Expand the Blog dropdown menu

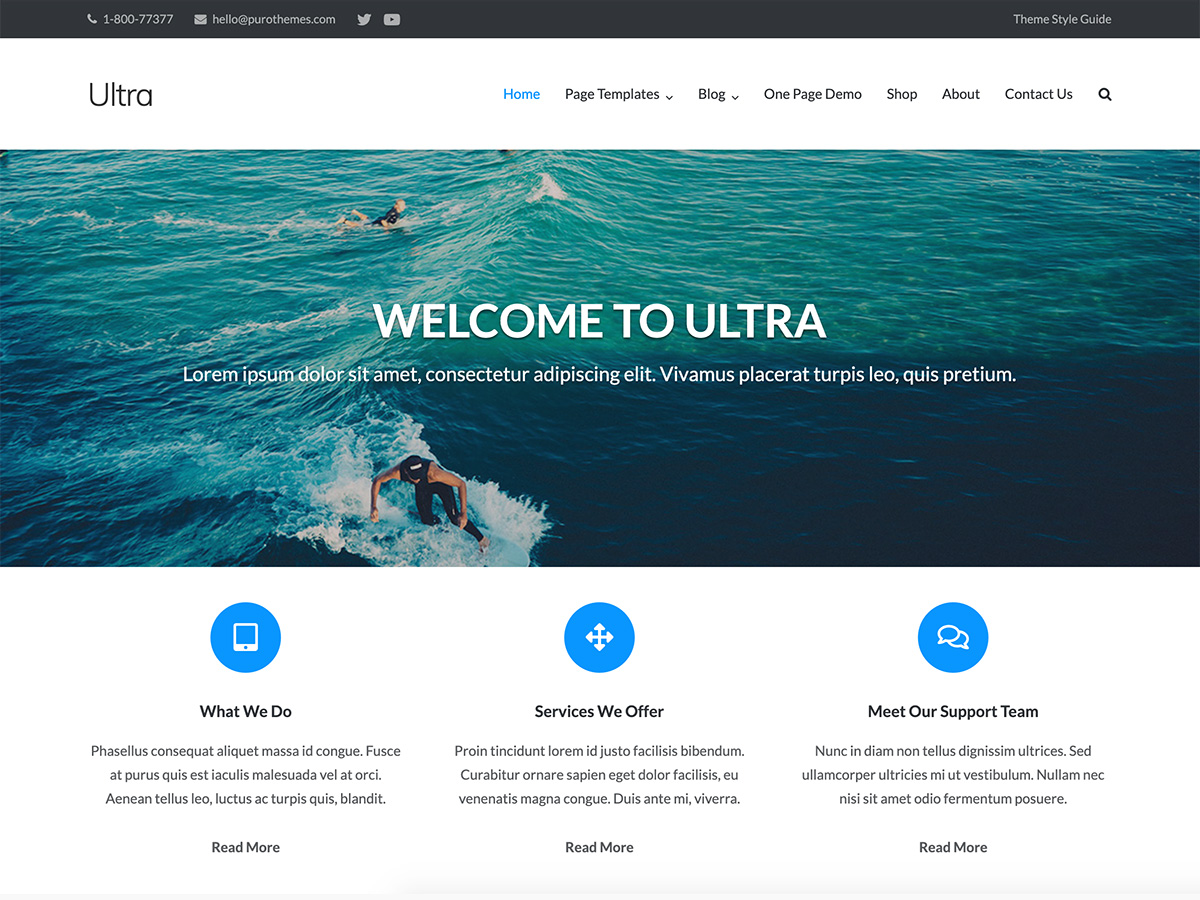point(712,94)
